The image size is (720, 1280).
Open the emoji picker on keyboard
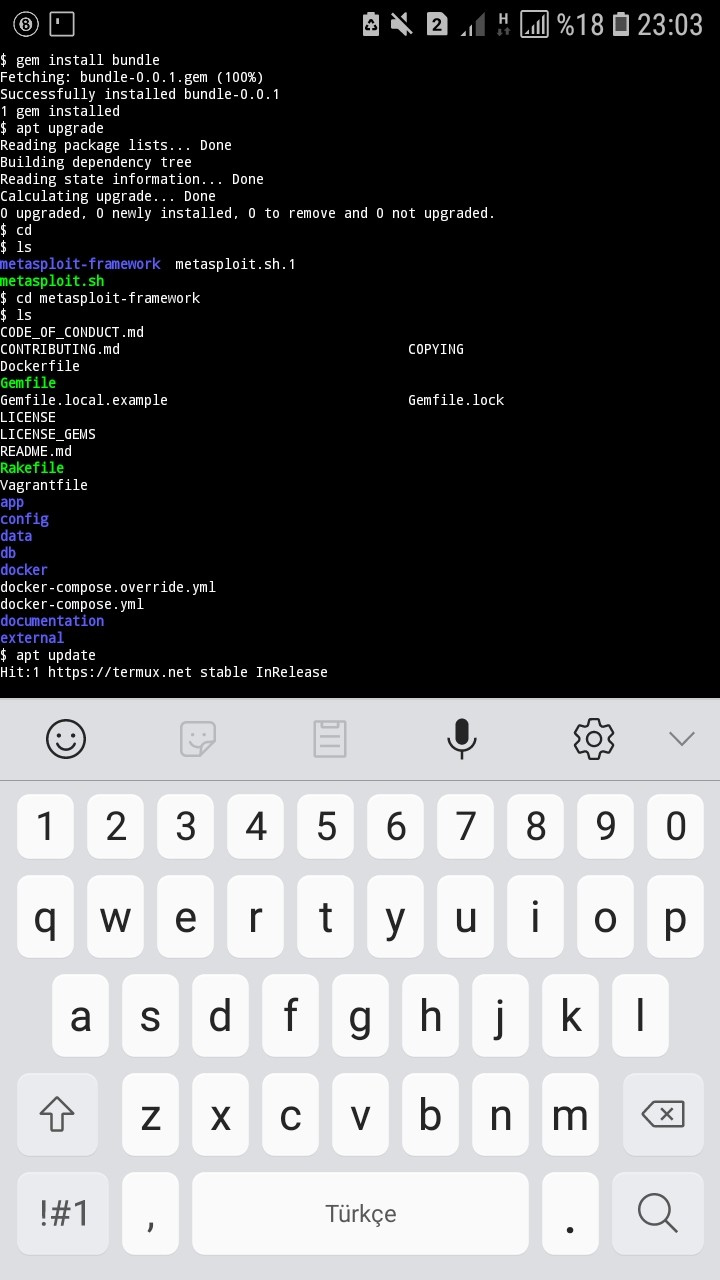click(x=66, y=739)
